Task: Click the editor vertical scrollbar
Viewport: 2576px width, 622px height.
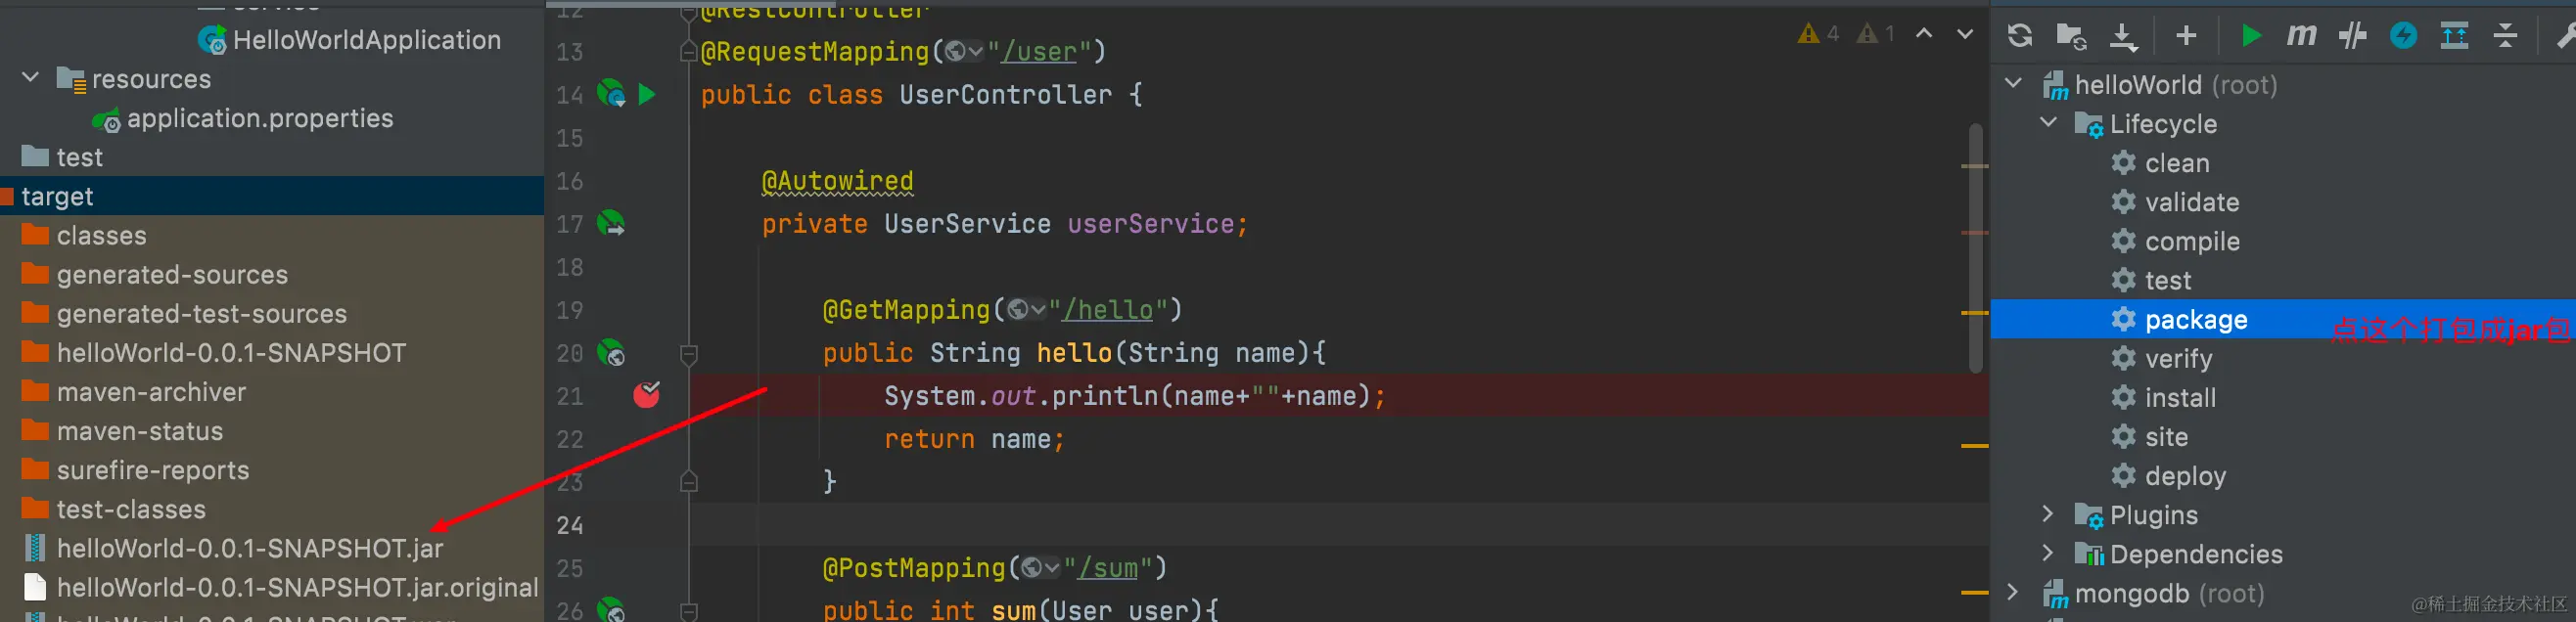Action: [x=1975, y=248]
